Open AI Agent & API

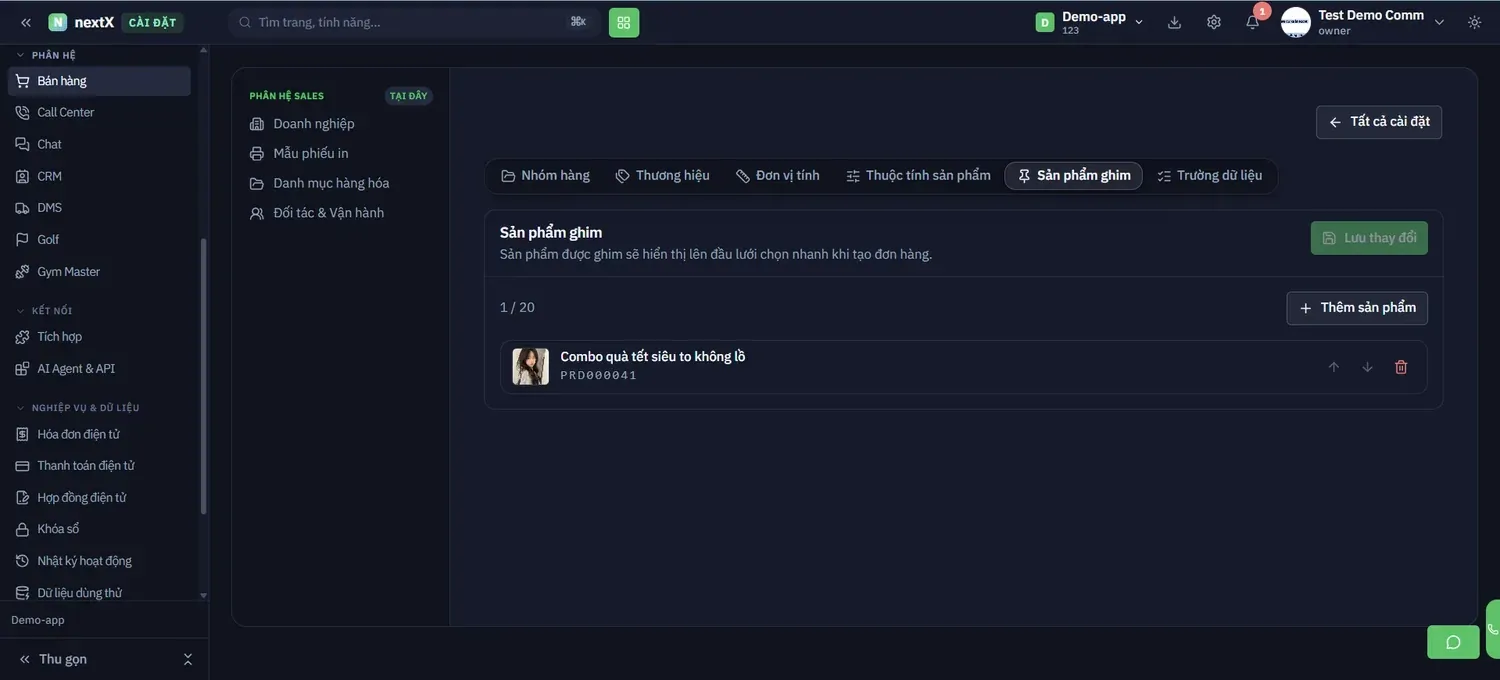(99, 369)
